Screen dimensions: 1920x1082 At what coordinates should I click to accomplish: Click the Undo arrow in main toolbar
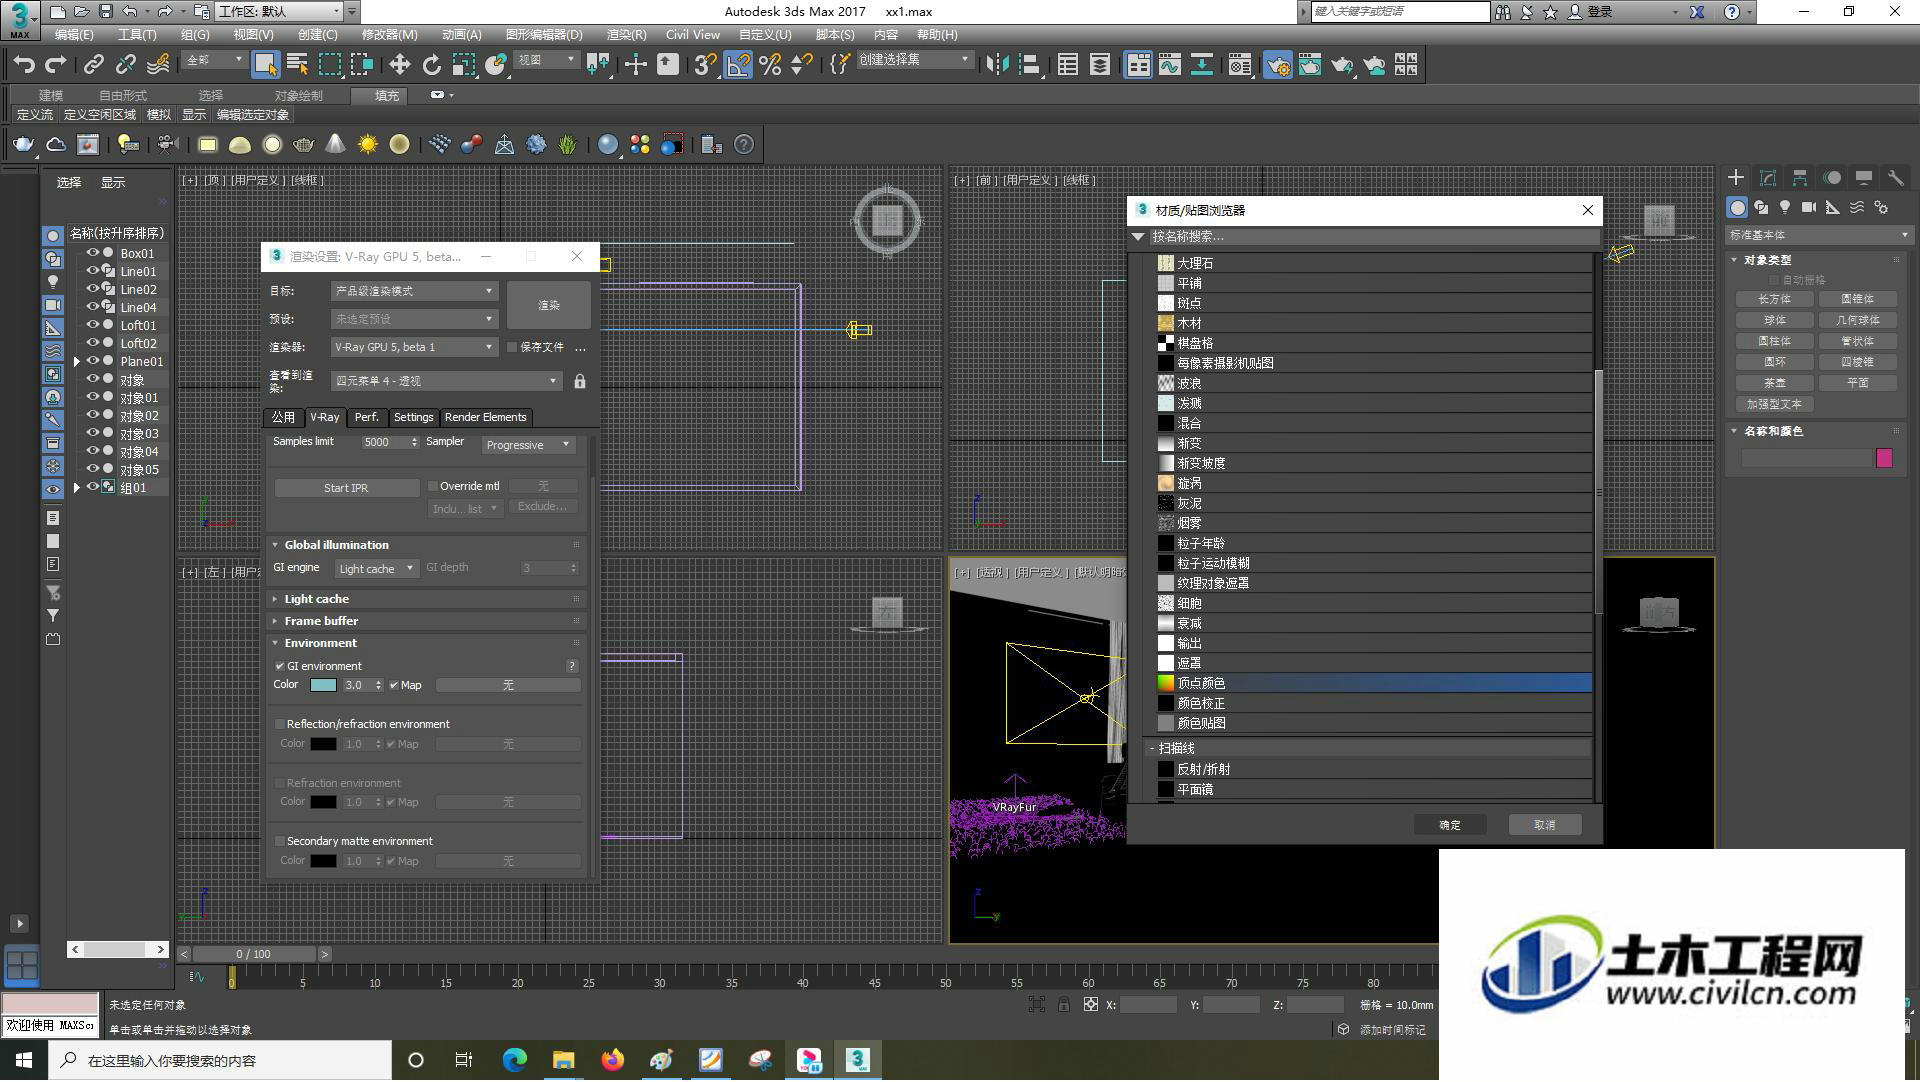coord(24,65)
